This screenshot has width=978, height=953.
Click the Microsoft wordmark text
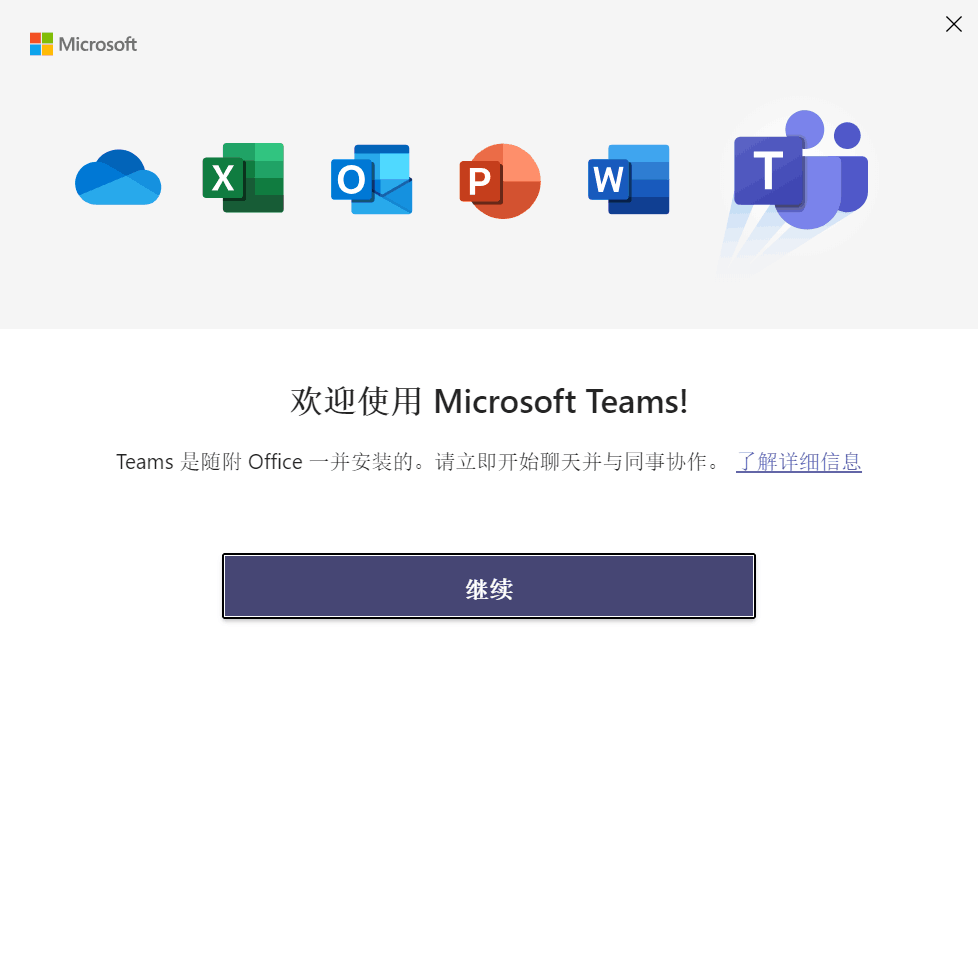[98, 44]
